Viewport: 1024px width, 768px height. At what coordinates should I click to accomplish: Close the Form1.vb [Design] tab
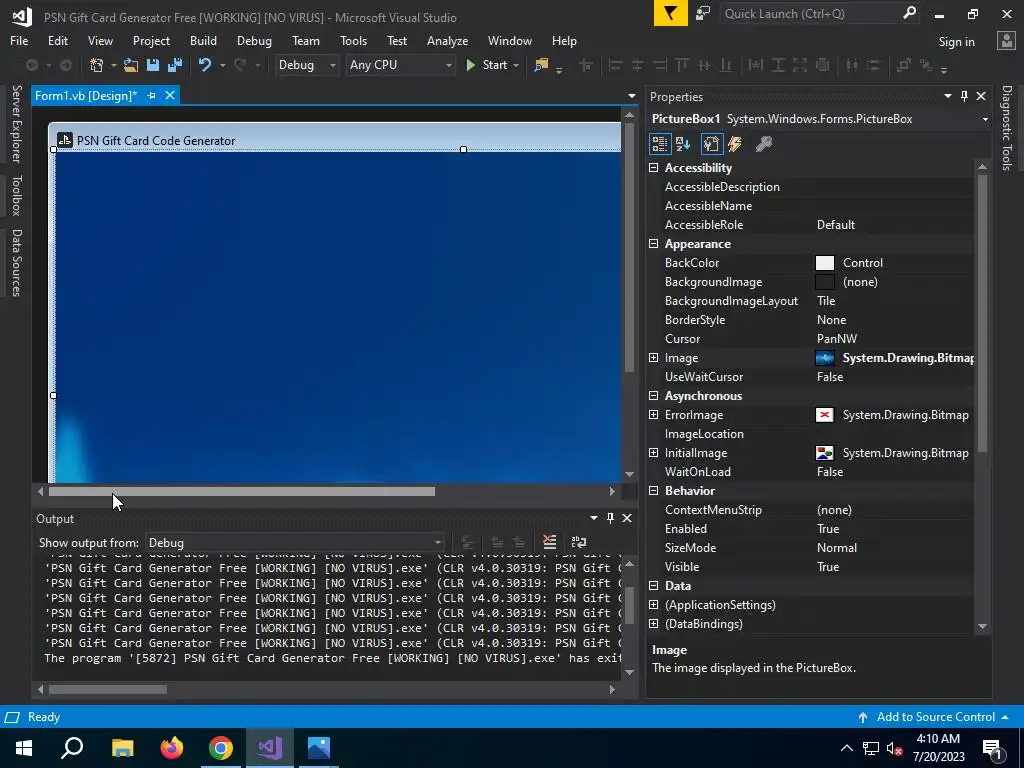tap(170, 95)
